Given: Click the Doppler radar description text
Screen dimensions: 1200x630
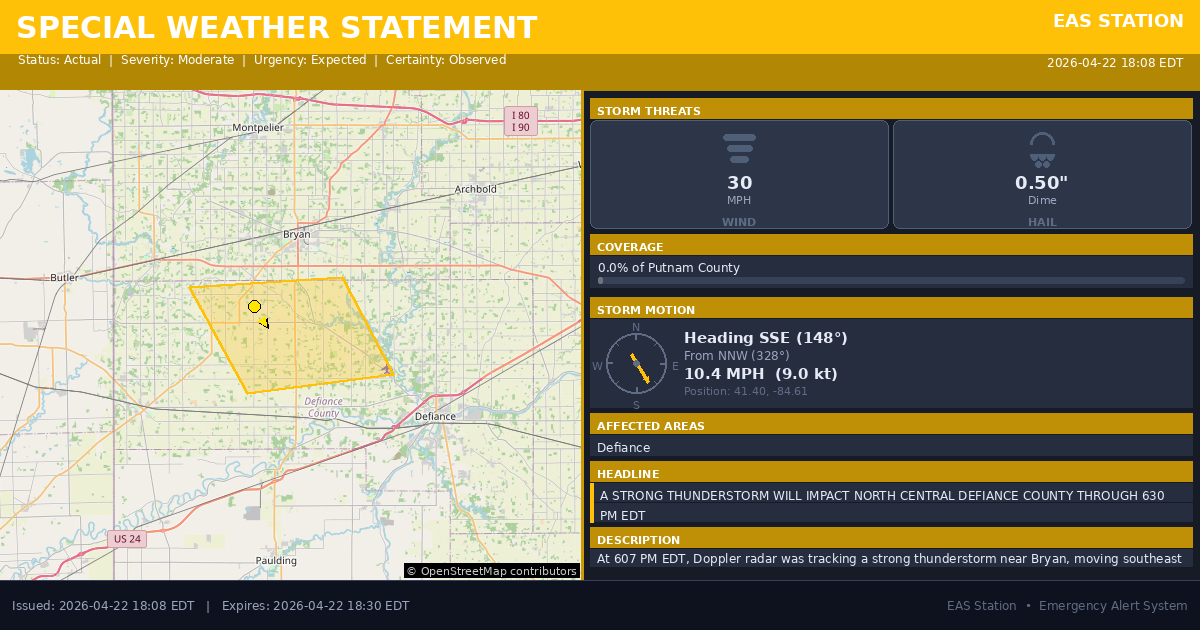Looking at the screenshot, I should [889, 558].
